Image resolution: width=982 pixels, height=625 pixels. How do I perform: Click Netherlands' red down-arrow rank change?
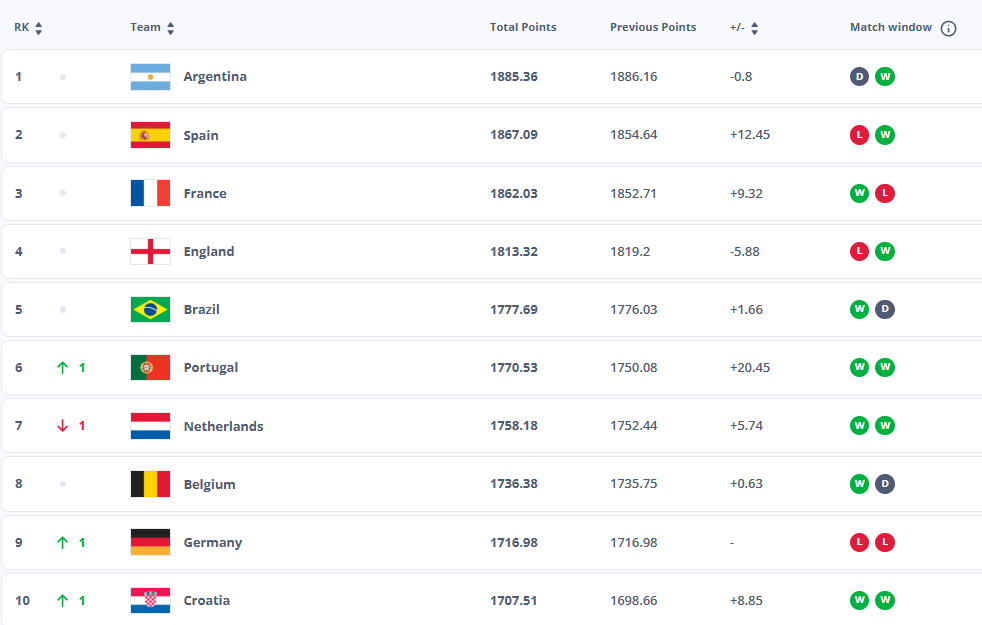click(63, 426)
